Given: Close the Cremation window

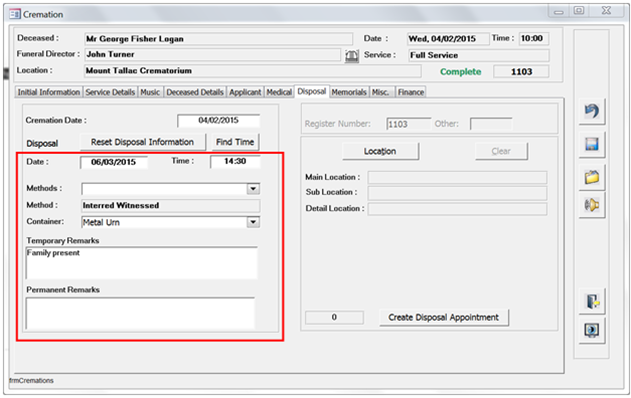Looking at the screenshot, I should tap(606, 11).
